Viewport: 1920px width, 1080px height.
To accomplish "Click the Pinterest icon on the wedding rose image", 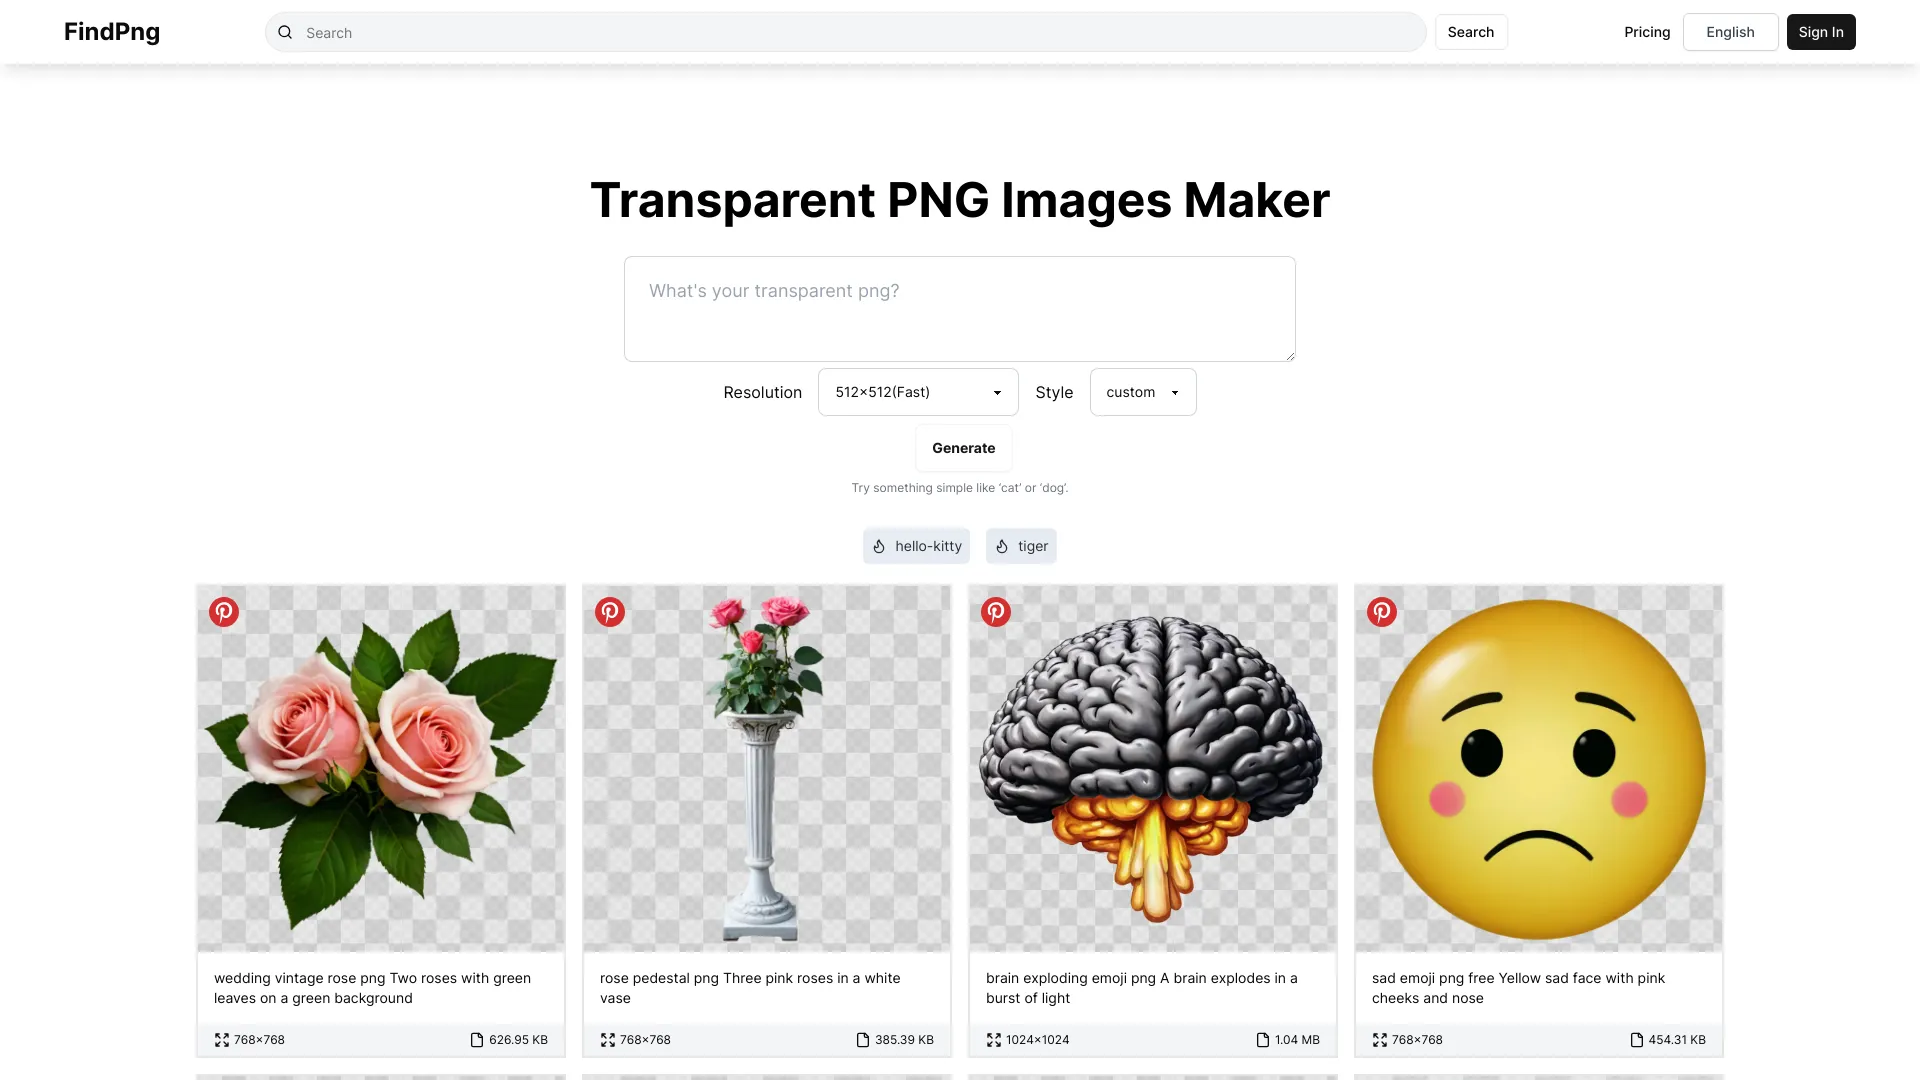I will (x=223, y=611).
